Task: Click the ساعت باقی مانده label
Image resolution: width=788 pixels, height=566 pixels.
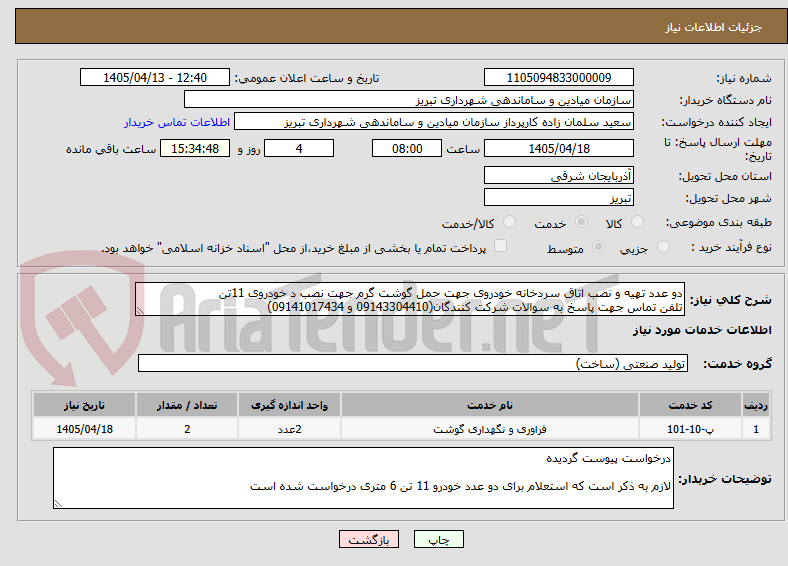Action: coord(111,149)
